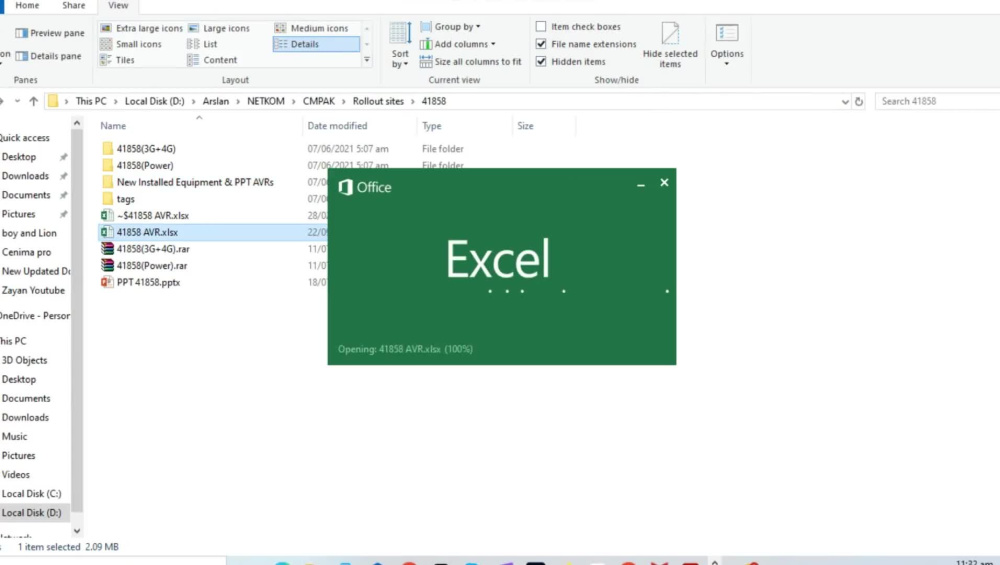
Task: Toggle the Details pane
Action: pos(48,56)
